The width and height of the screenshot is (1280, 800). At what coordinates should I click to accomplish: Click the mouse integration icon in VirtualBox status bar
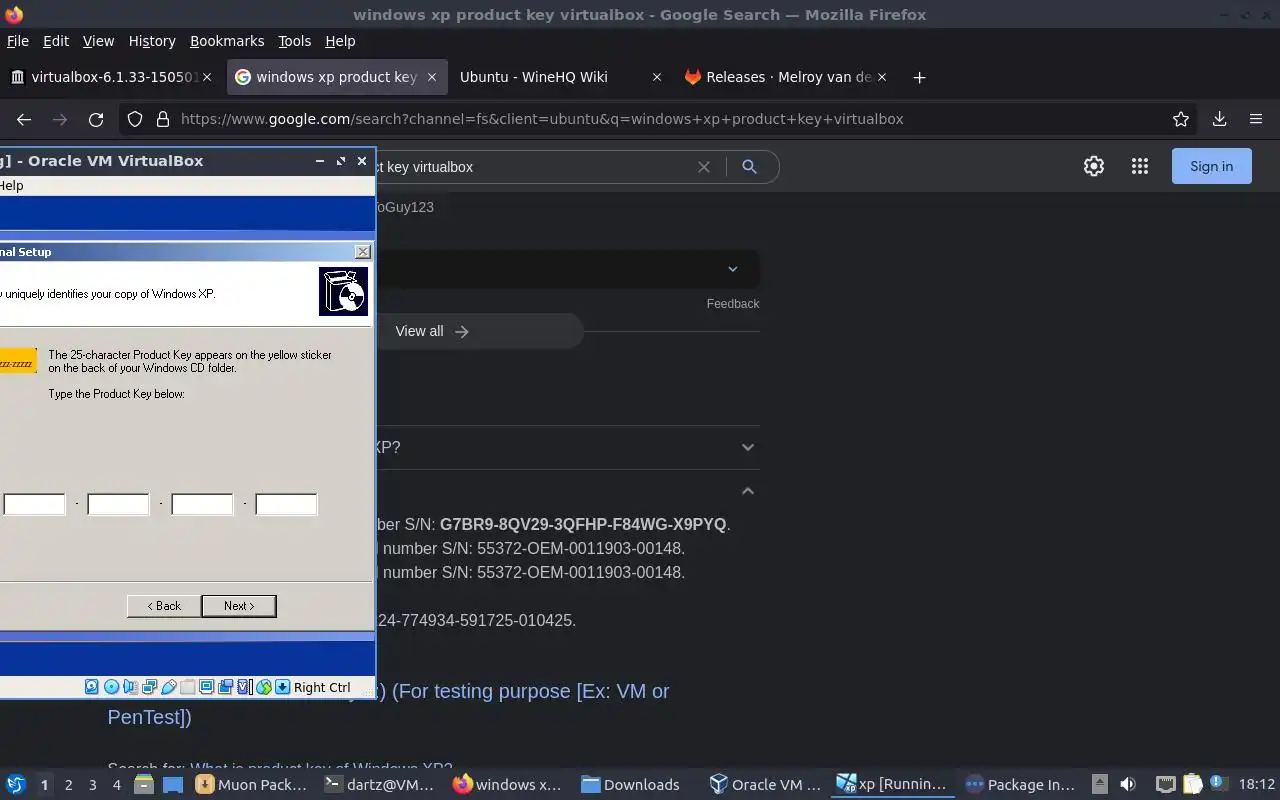click(264, 687)
